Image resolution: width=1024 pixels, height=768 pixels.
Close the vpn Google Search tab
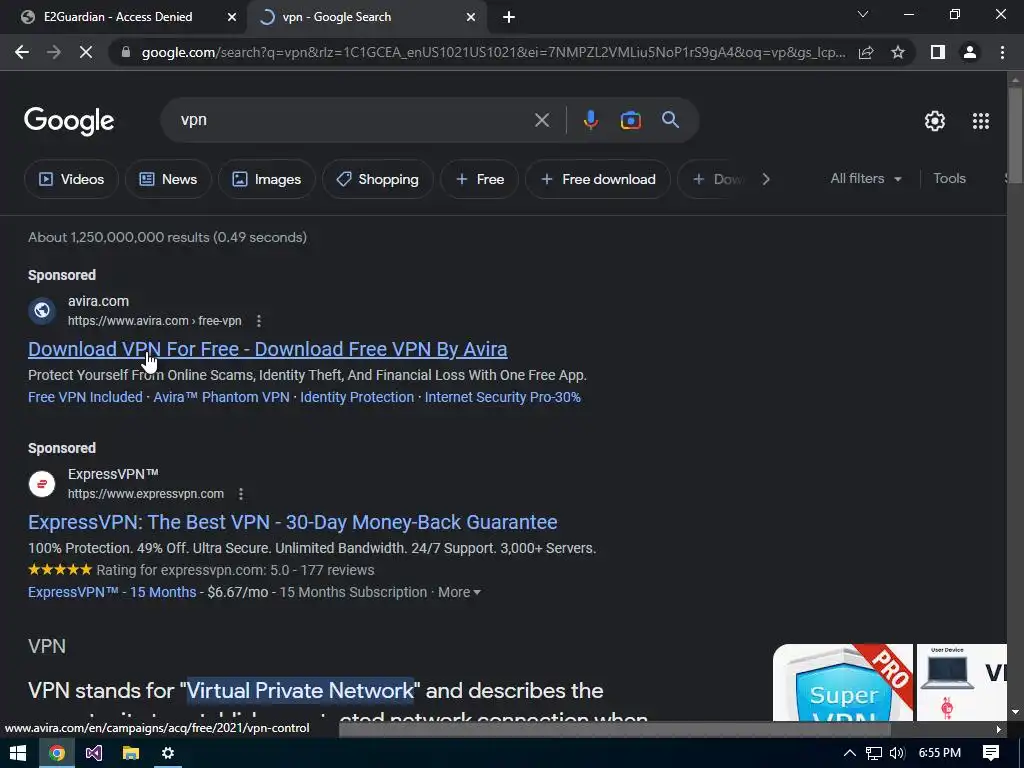[471, 17]
